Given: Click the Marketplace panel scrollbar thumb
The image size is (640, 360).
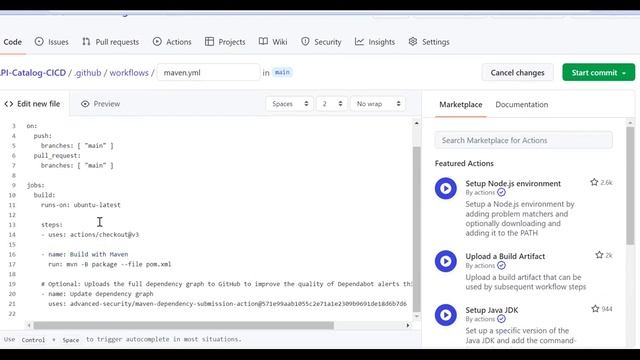Looking at the screenshot, I should tap(630, 186).
